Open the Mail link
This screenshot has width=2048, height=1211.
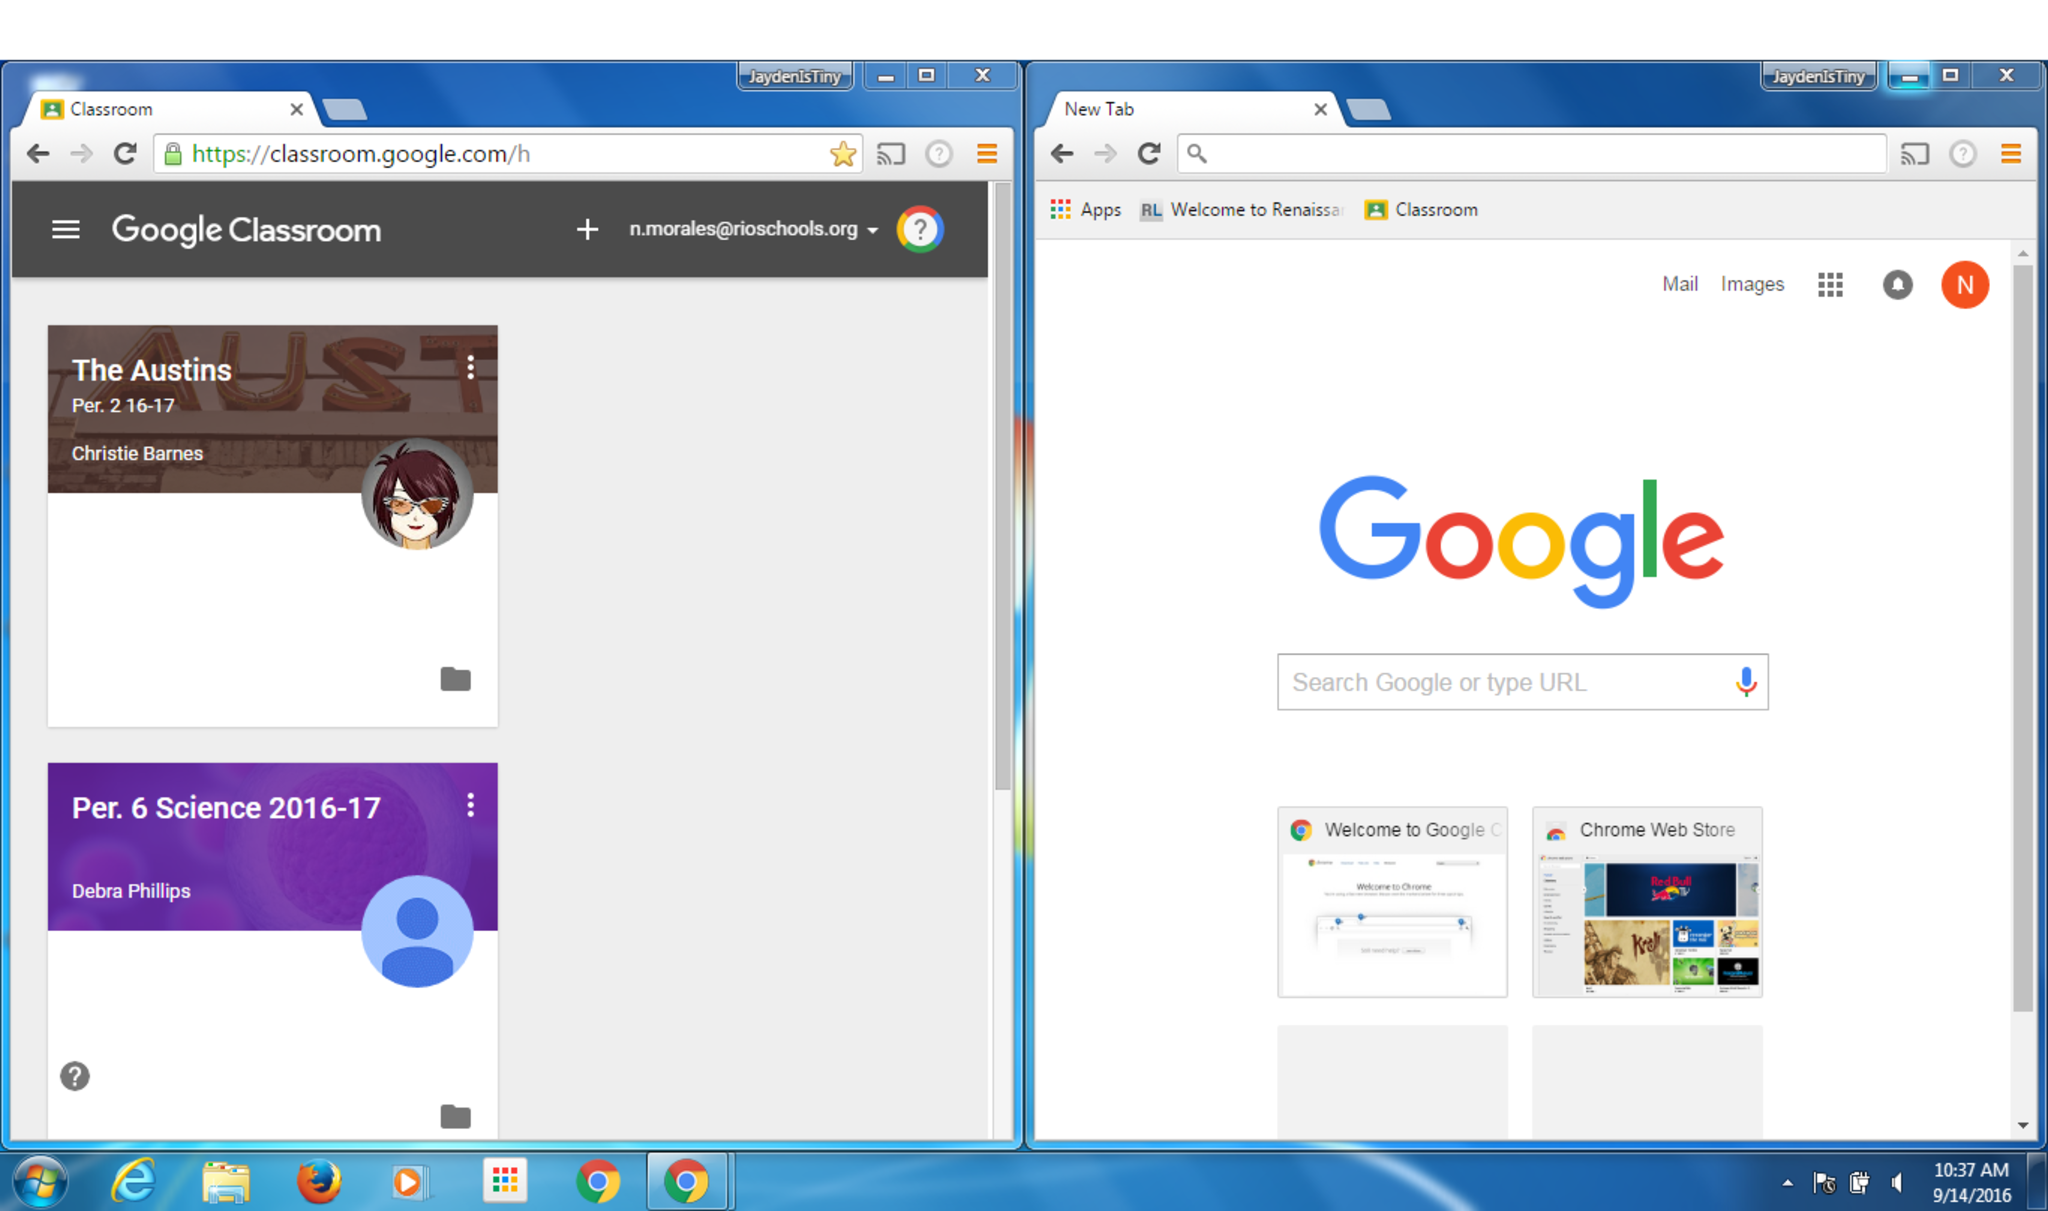pos(1679,284)
